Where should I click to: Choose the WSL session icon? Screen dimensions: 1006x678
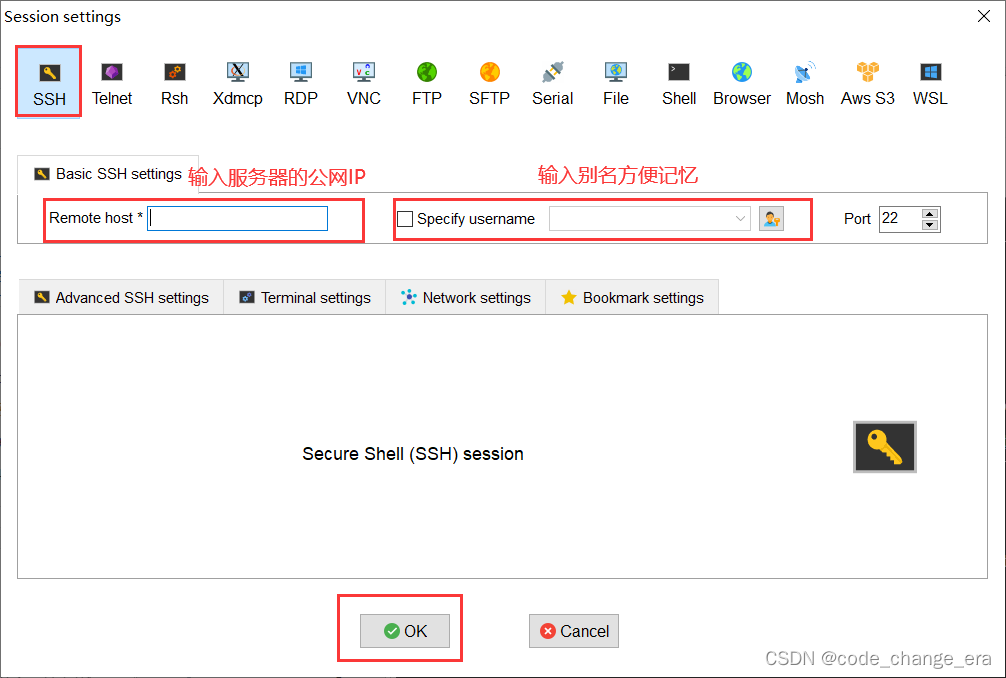pos(930,84)
